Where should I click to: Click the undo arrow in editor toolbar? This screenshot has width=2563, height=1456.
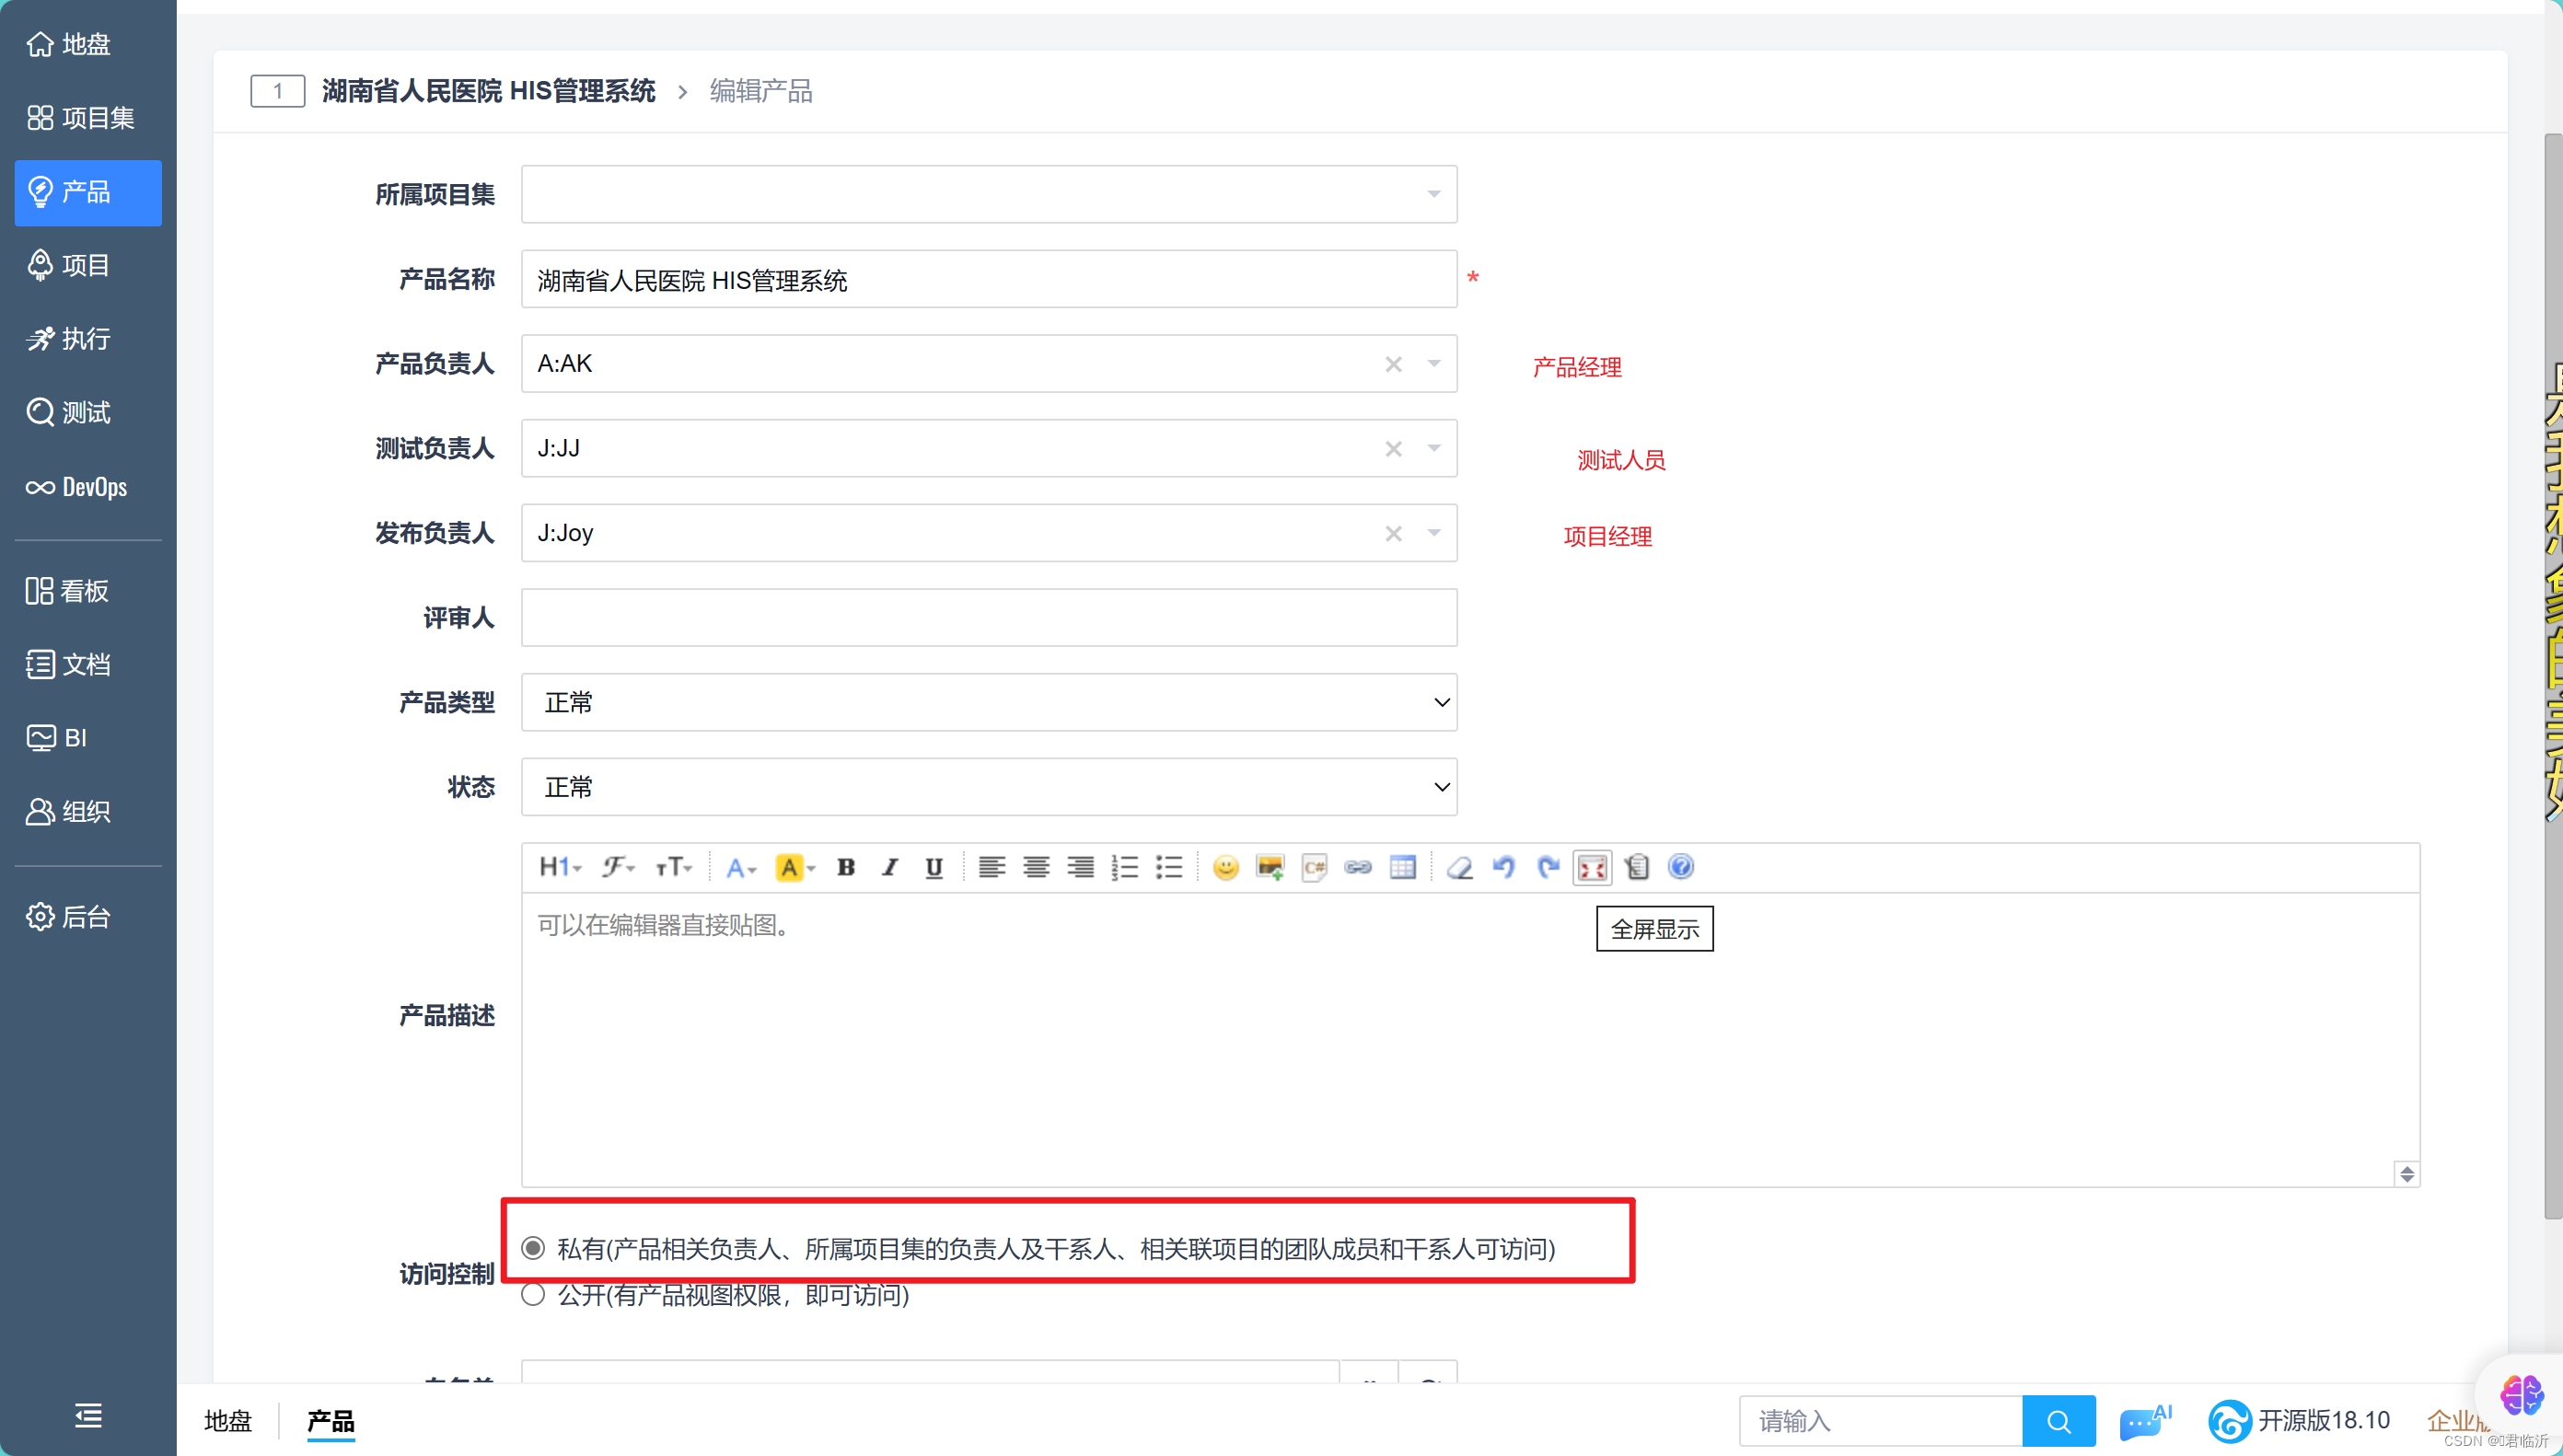coord(1503,867)
